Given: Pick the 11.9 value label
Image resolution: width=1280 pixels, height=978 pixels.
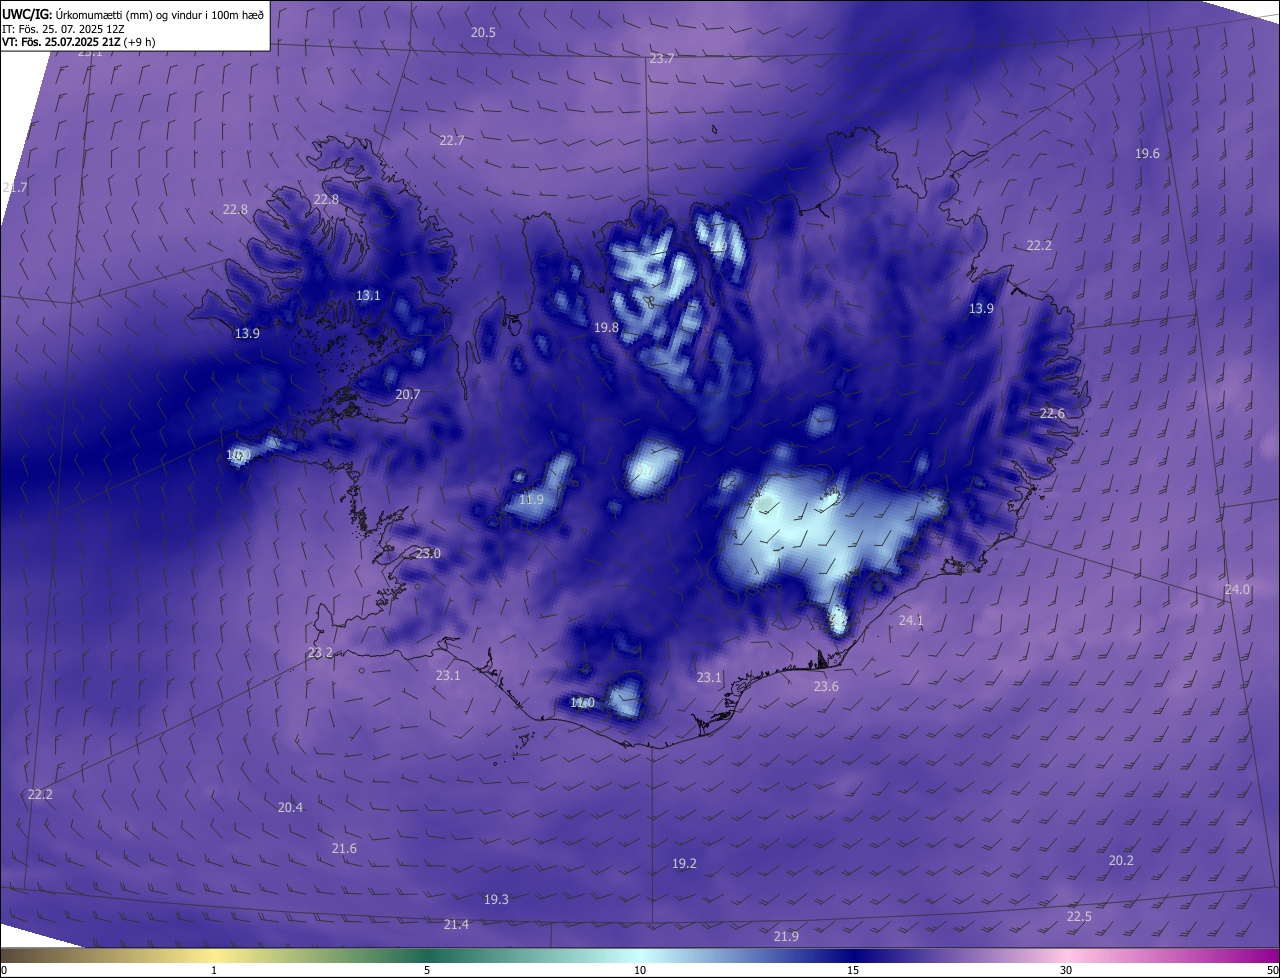Looking at the screenshot, I should pos(531,500).
